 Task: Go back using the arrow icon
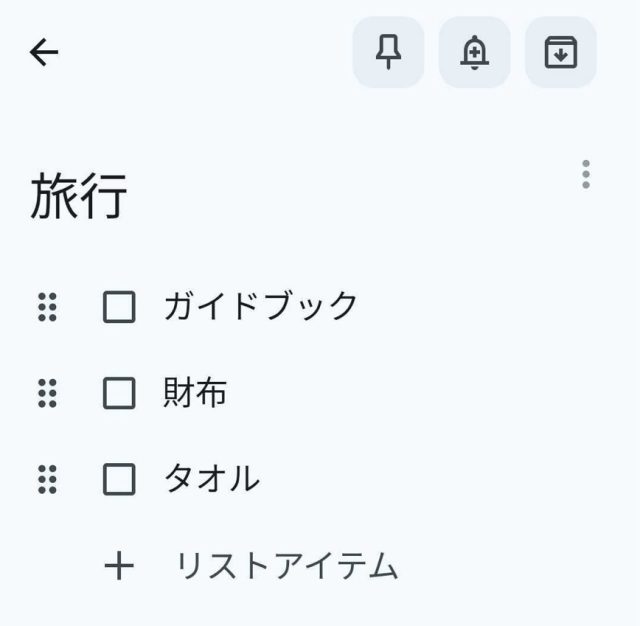click(x=45, y=52)
